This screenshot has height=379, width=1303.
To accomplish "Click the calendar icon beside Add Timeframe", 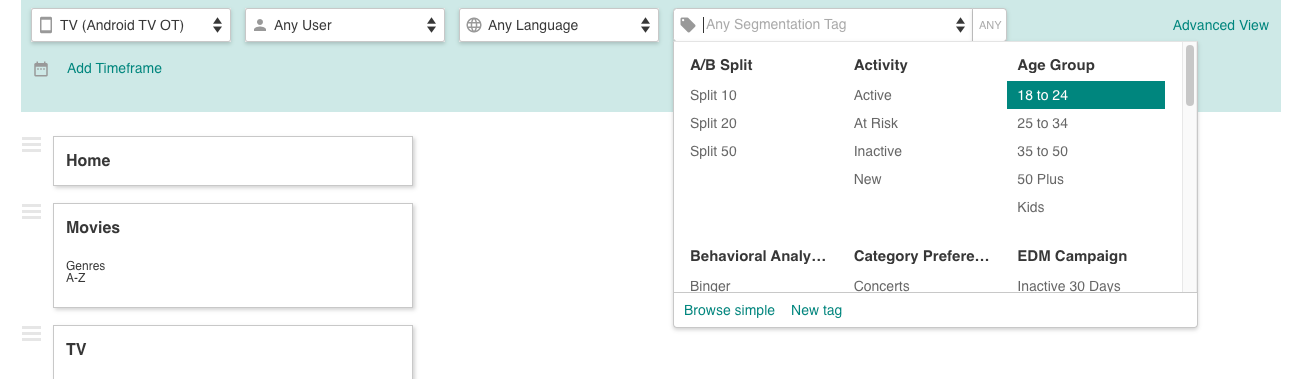I will tap(41, 69).
